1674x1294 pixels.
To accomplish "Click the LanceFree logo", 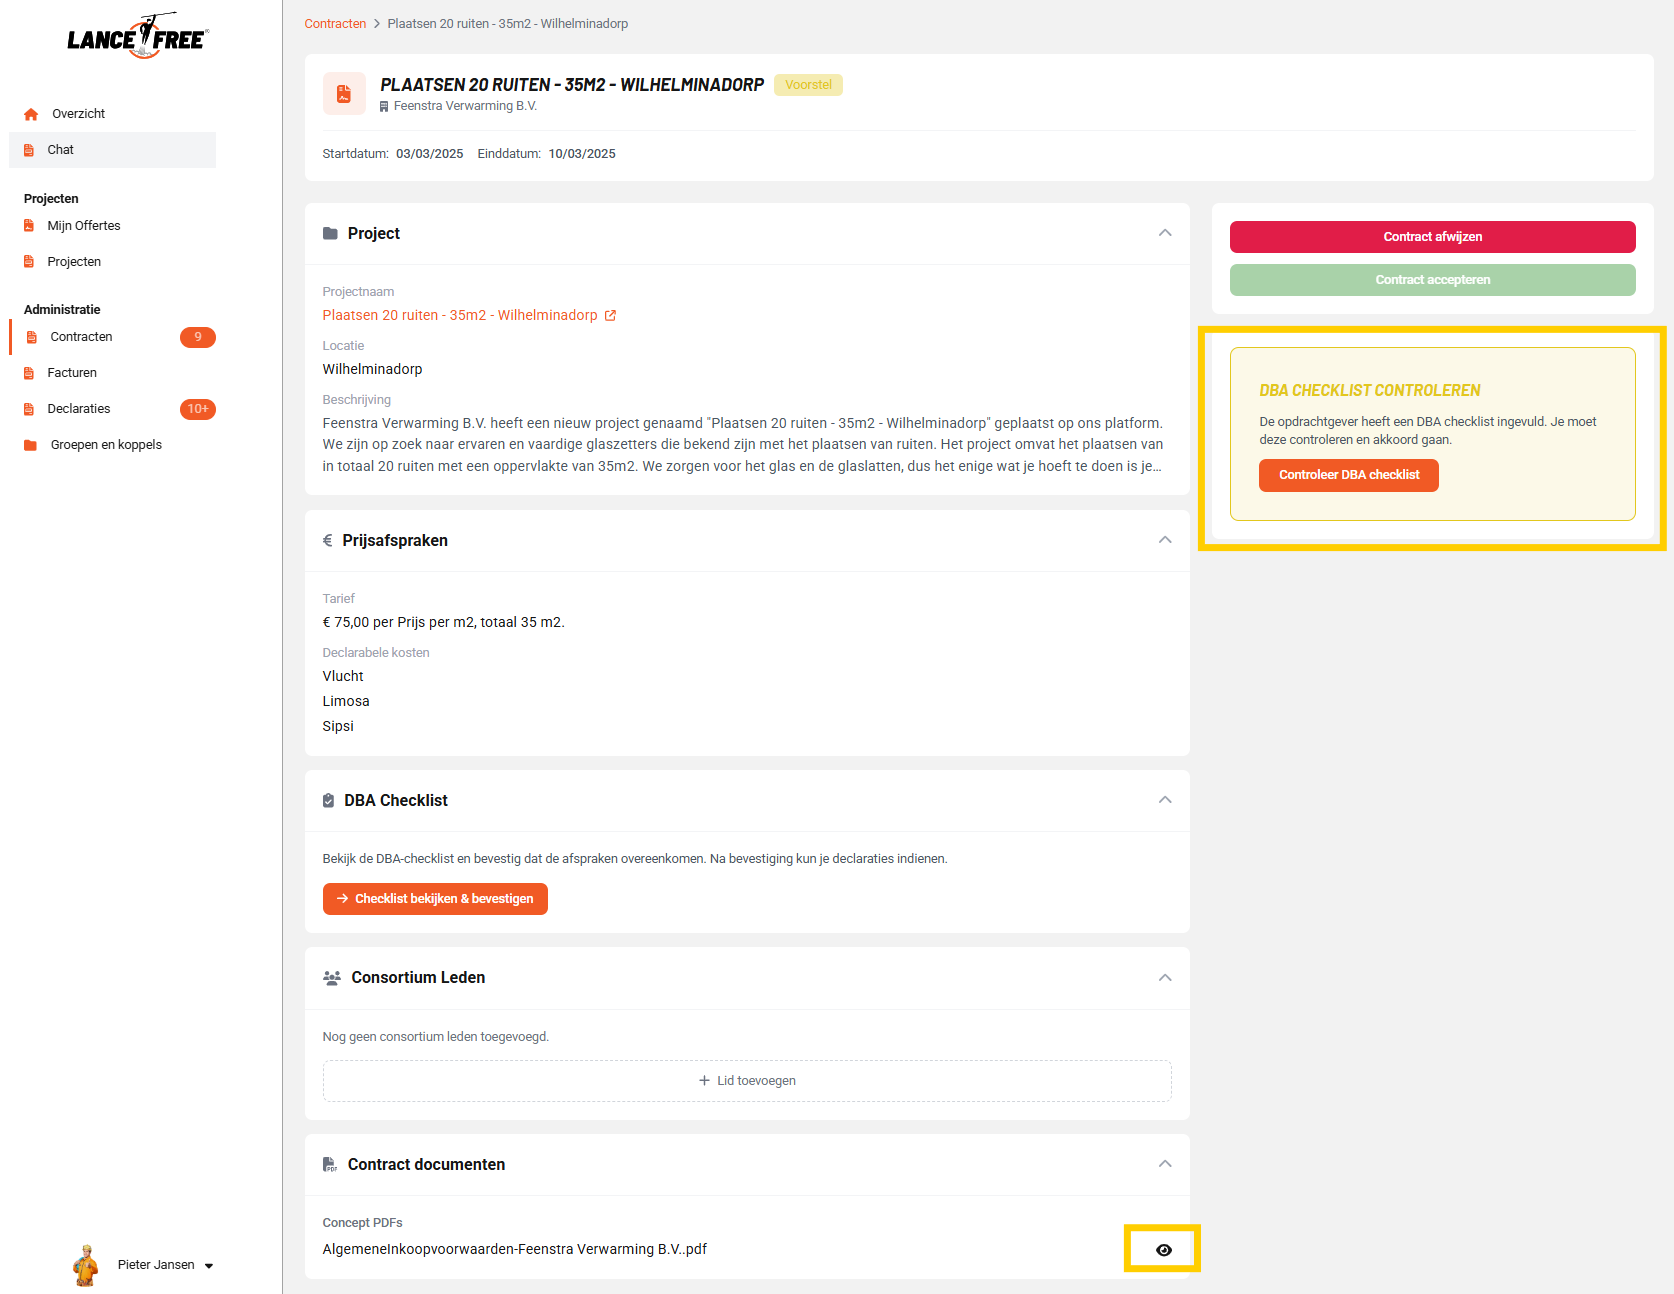I will [x=138, y=36].
